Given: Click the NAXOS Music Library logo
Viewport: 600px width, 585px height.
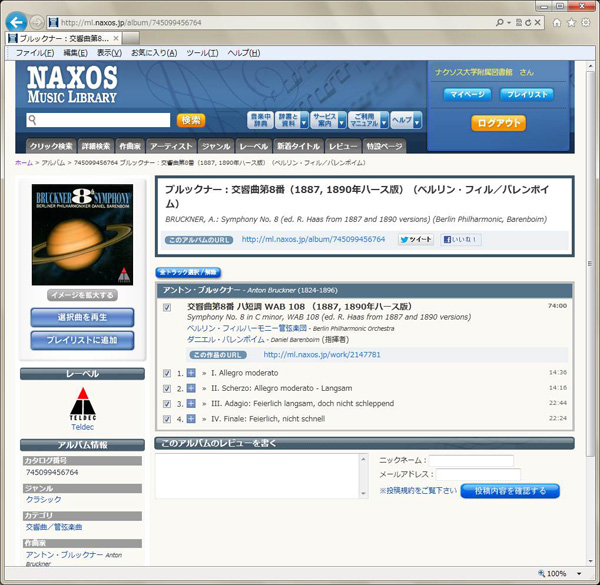Looking at the screenshot, I should 72,85.
